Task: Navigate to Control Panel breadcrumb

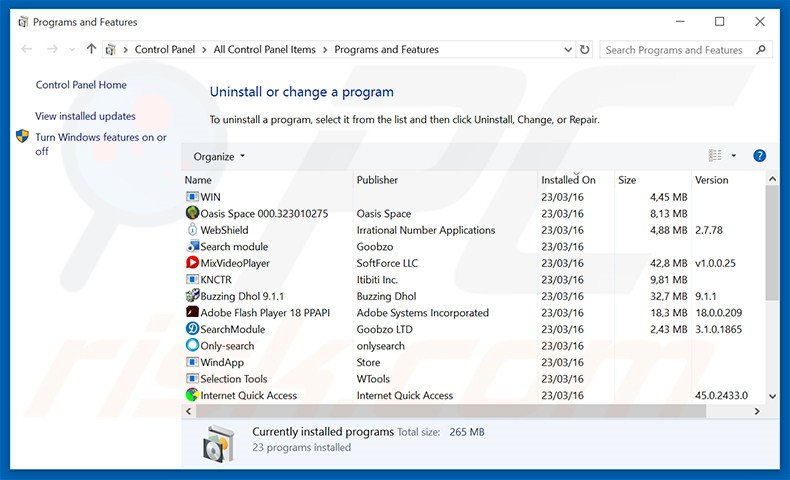Action: click(165, 49)
